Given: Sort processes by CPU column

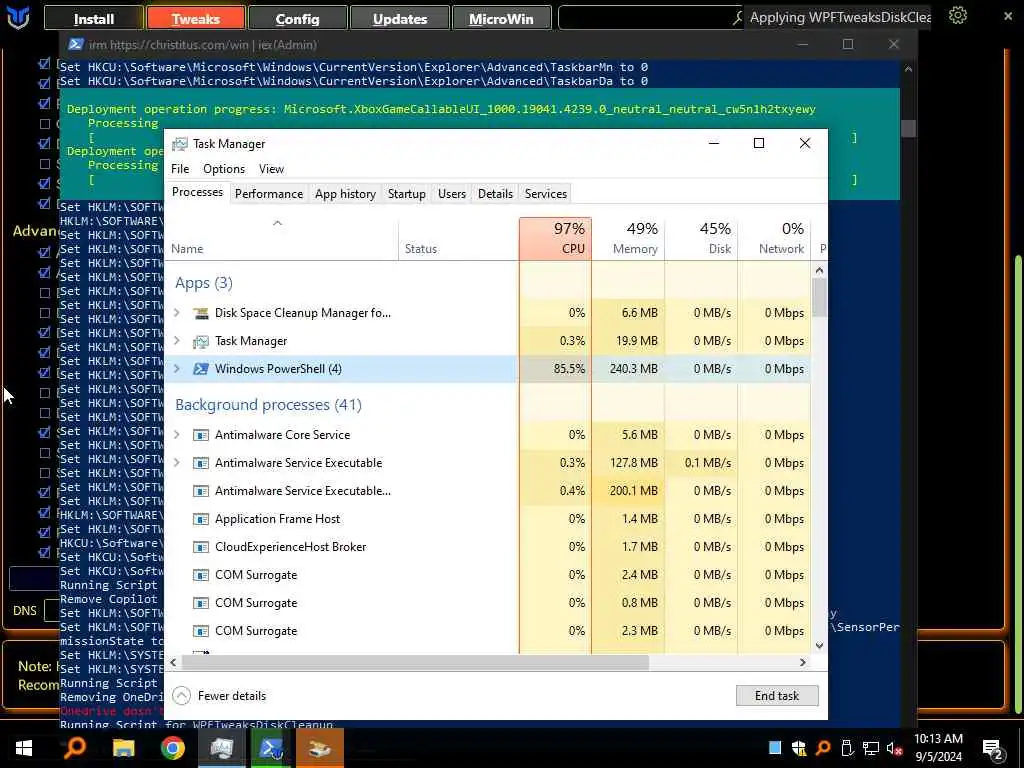Looking at the screenshot, I should click(556, 239).
